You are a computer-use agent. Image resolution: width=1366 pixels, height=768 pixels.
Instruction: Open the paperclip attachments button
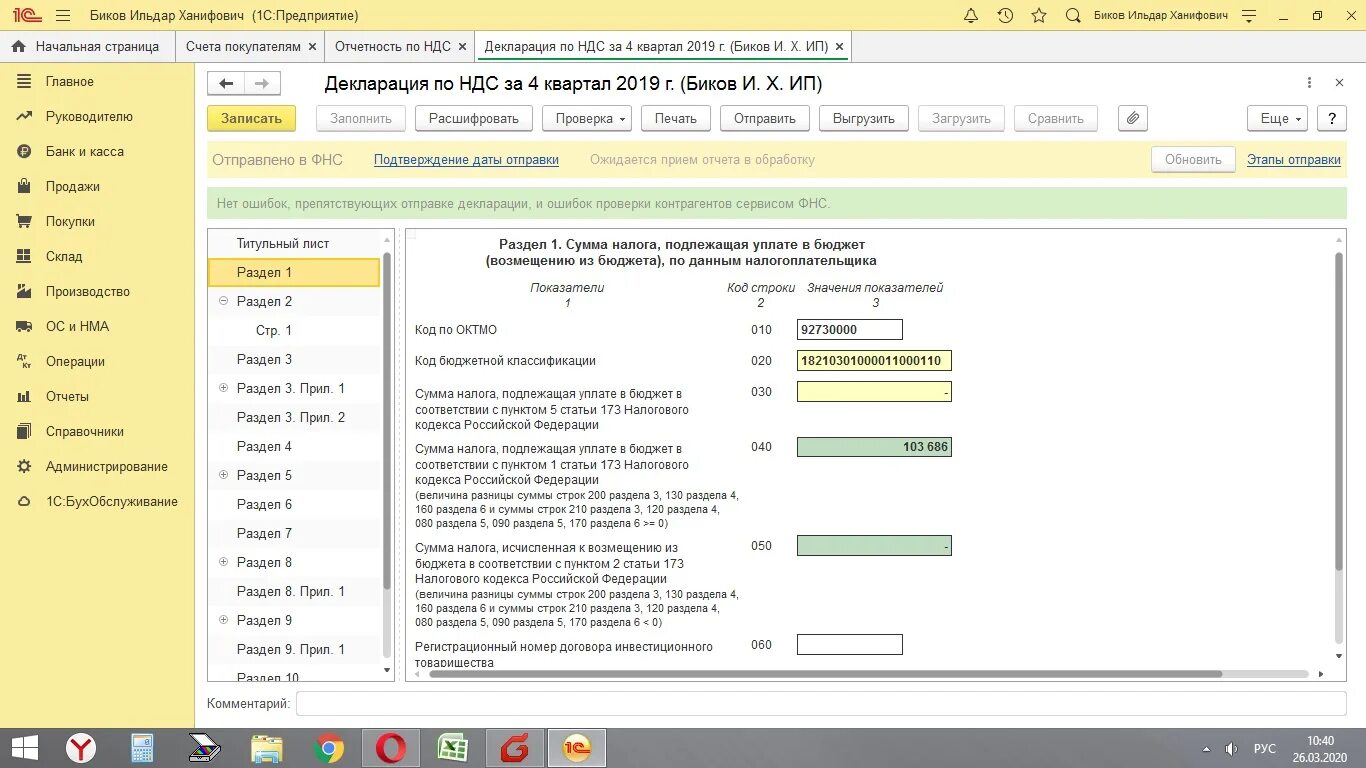click(x=1133, y=118)
